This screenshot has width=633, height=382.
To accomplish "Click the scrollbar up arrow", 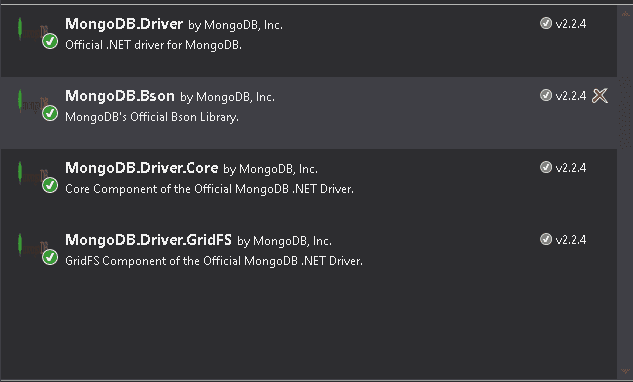I will [625, 13].
